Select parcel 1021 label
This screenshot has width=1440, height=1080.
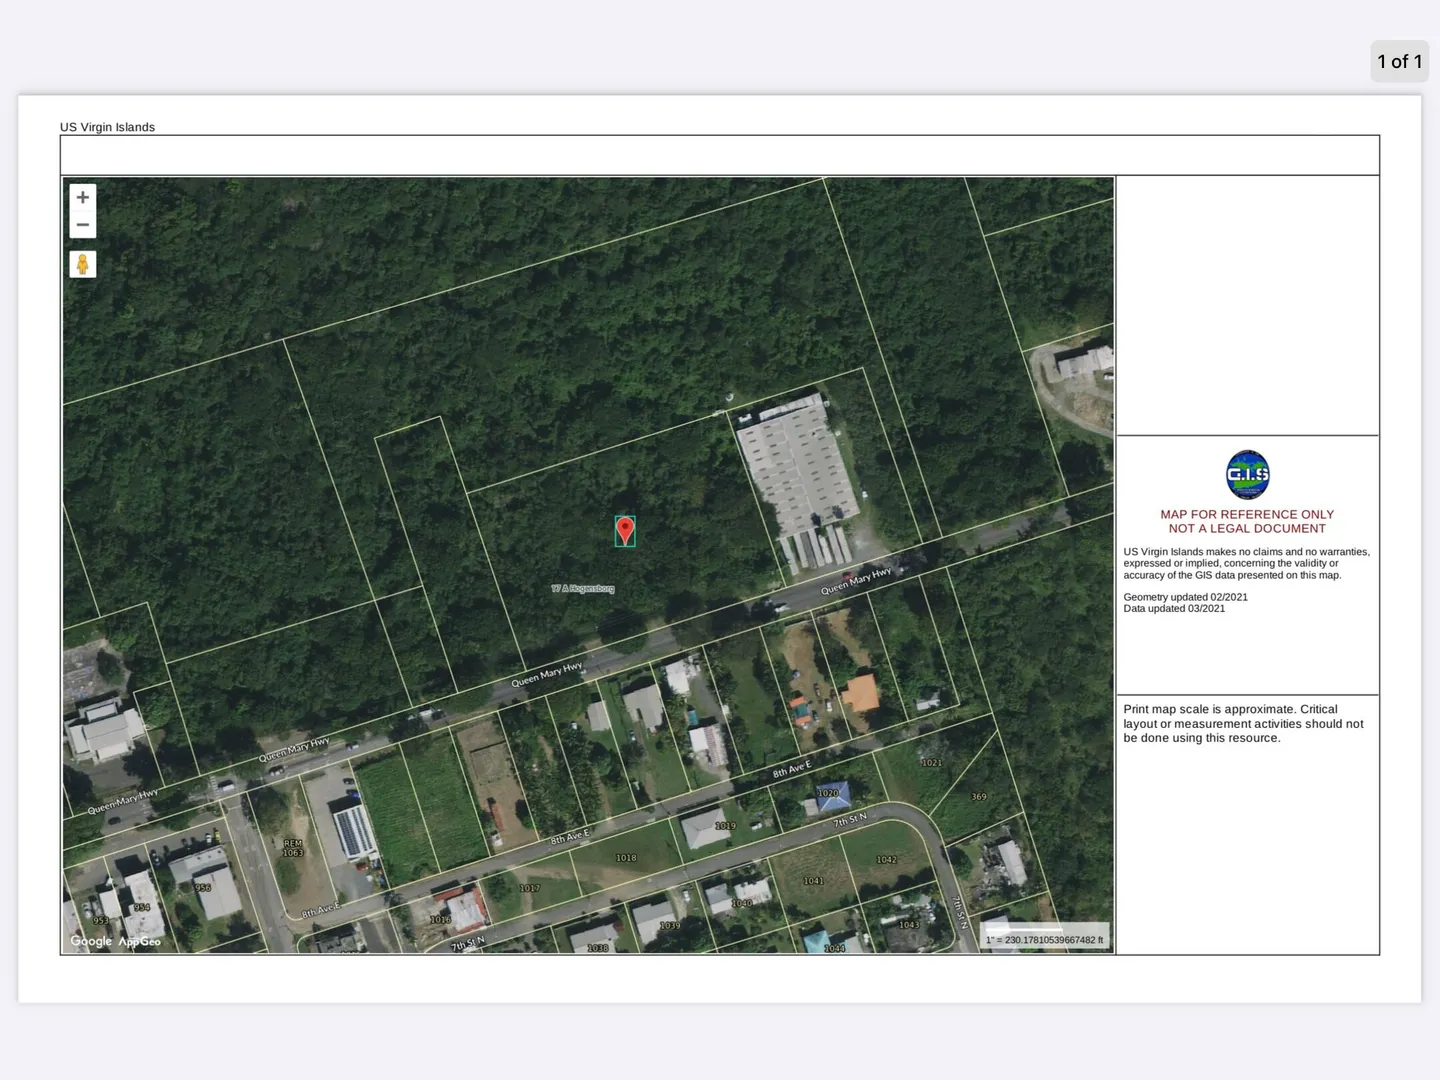click(932, 763)
